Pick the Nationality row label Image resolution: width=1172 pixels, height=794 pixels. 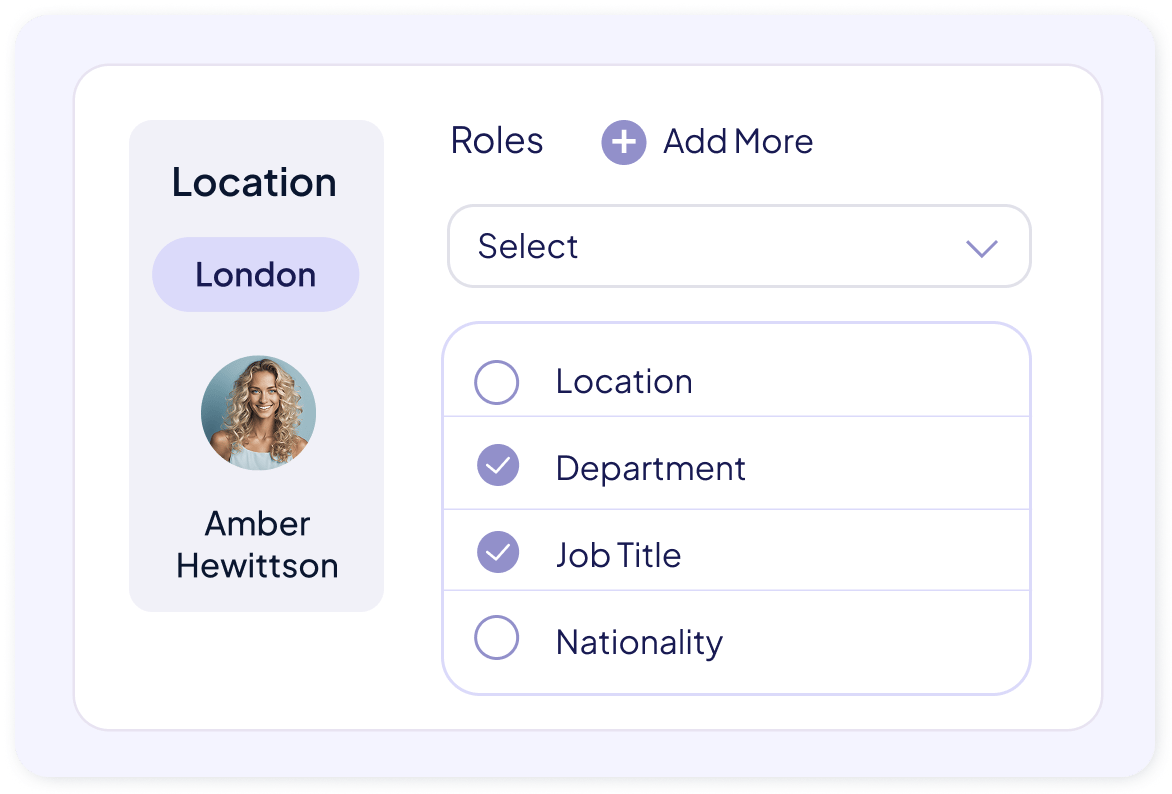point(639,642)
